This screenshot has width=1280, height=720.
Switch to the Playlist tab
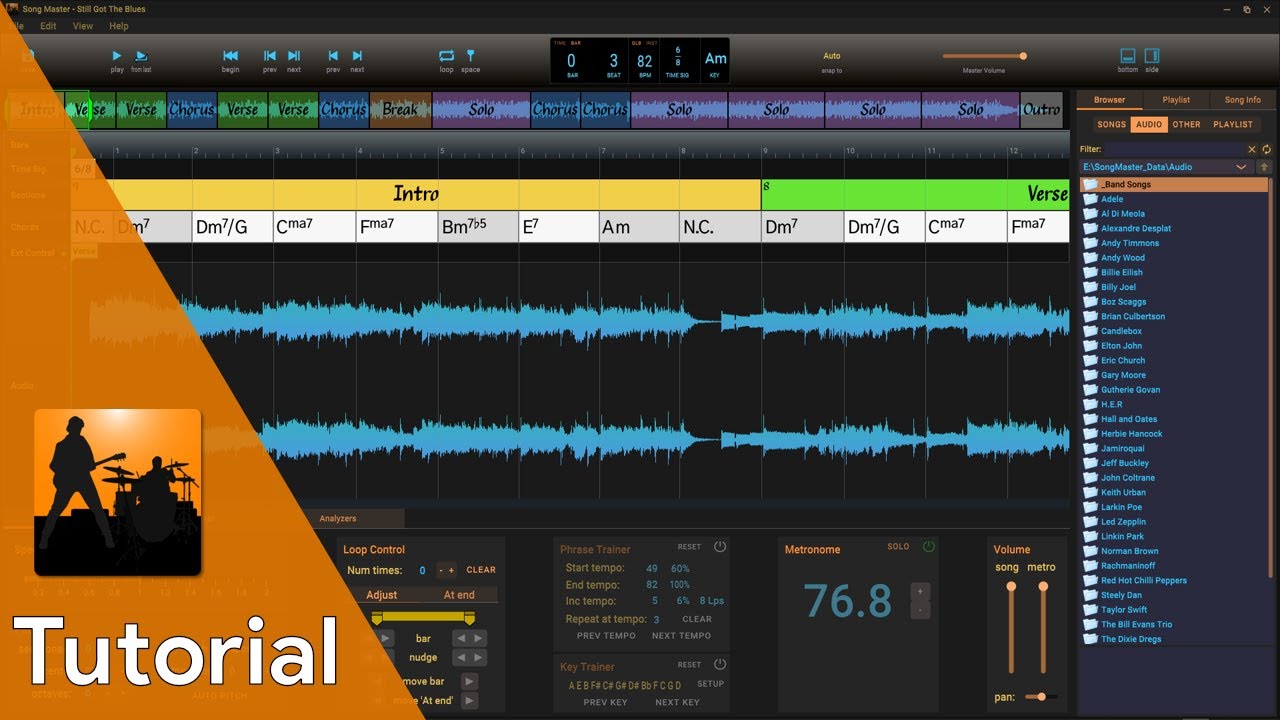tap(1176, 100)
